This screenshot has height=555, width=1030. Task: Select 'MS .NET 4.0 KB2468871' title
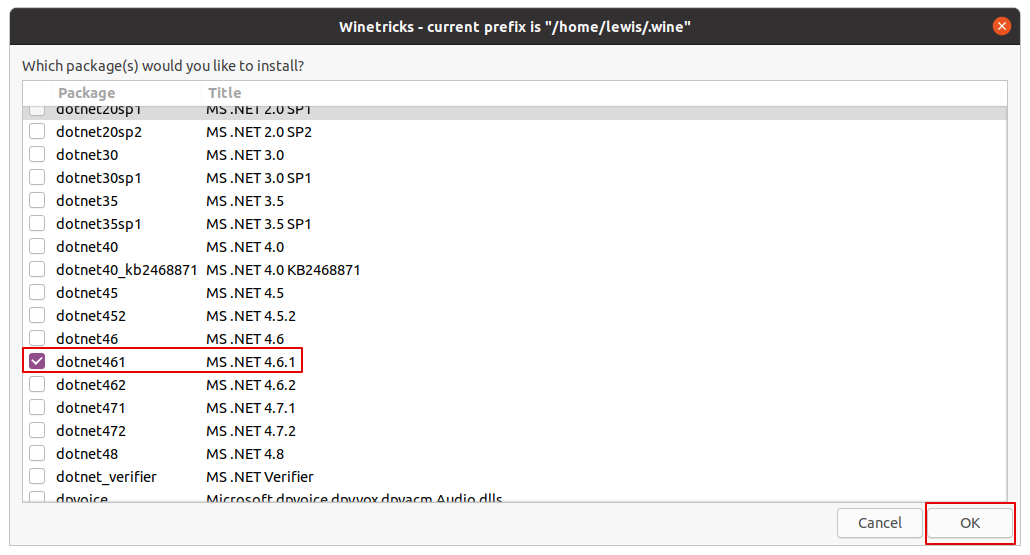pos(283,270)
